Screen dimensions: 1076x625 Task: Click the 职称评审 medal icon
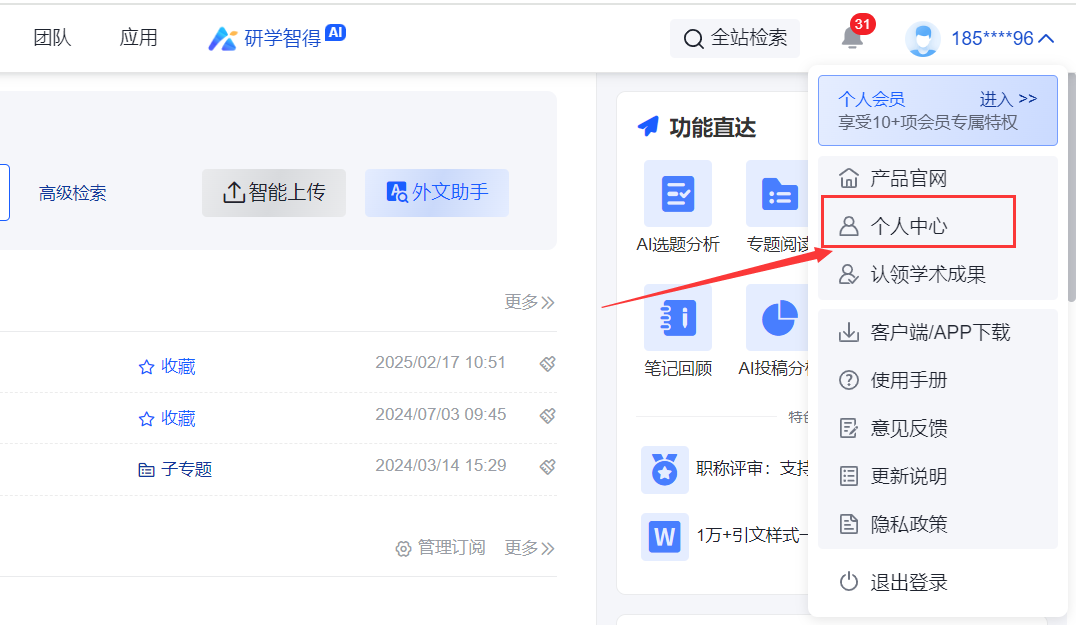pos(664,470)
